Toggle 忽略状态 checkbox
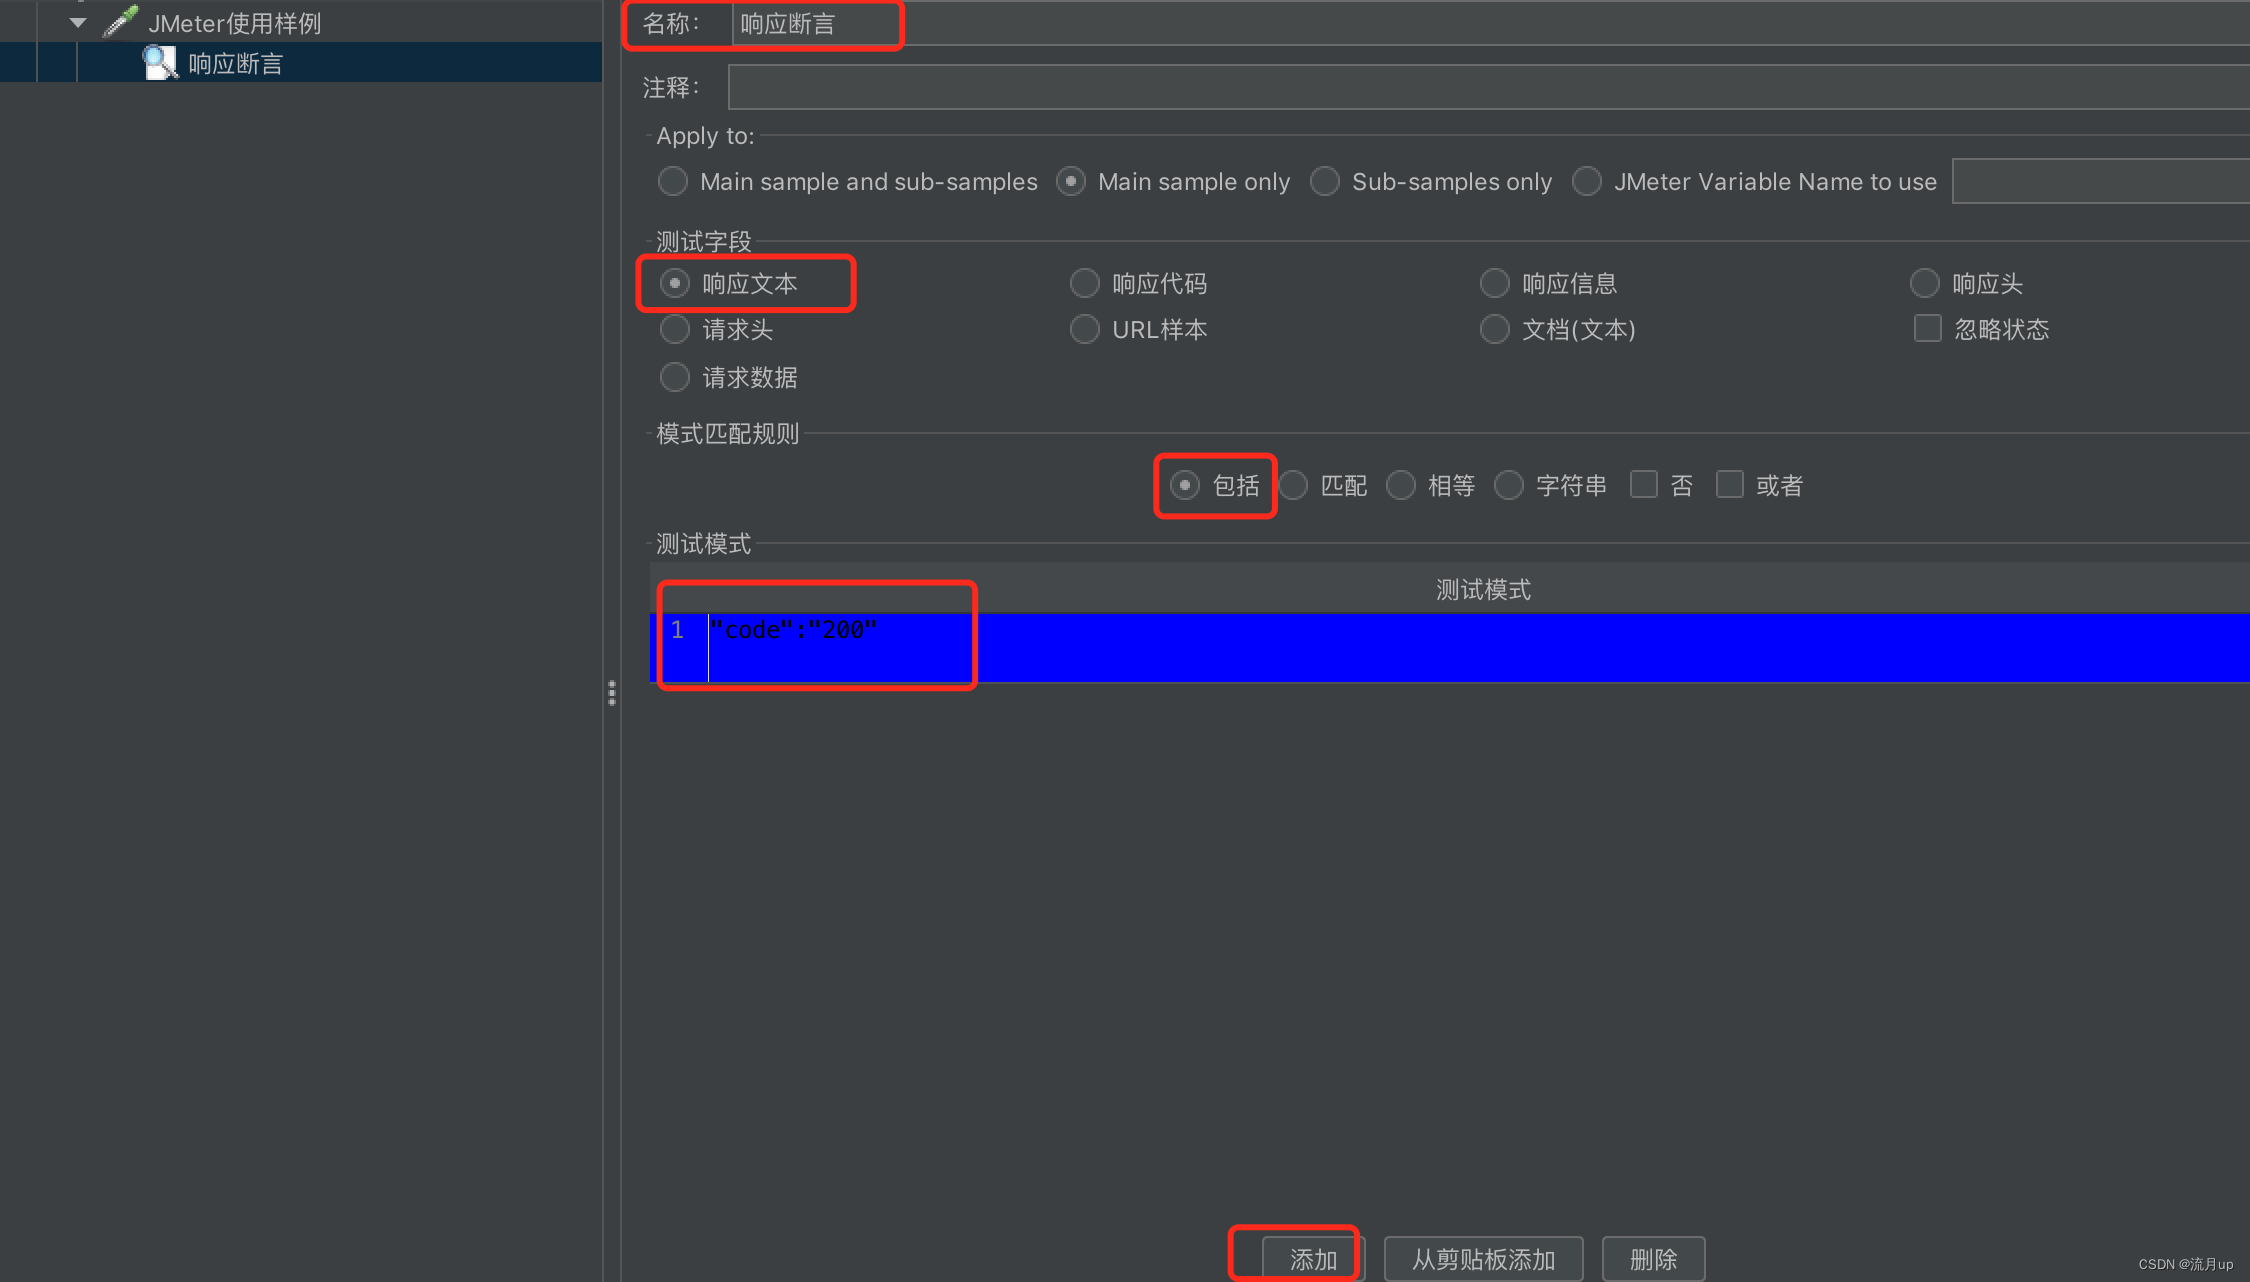Image resolution: width=2250 pixels, height=1282 pixels. tap(1927, 328)
